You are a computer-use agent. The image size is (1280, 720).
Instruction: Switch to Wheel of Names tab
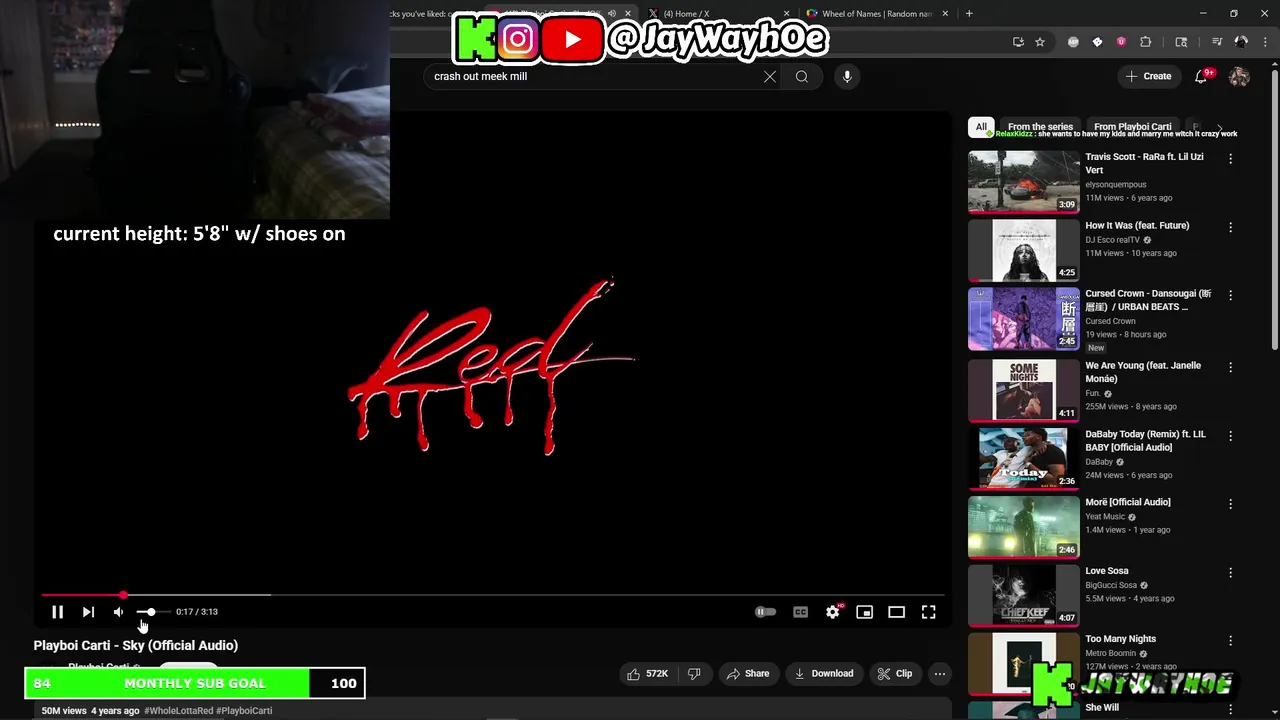[875, 14]
